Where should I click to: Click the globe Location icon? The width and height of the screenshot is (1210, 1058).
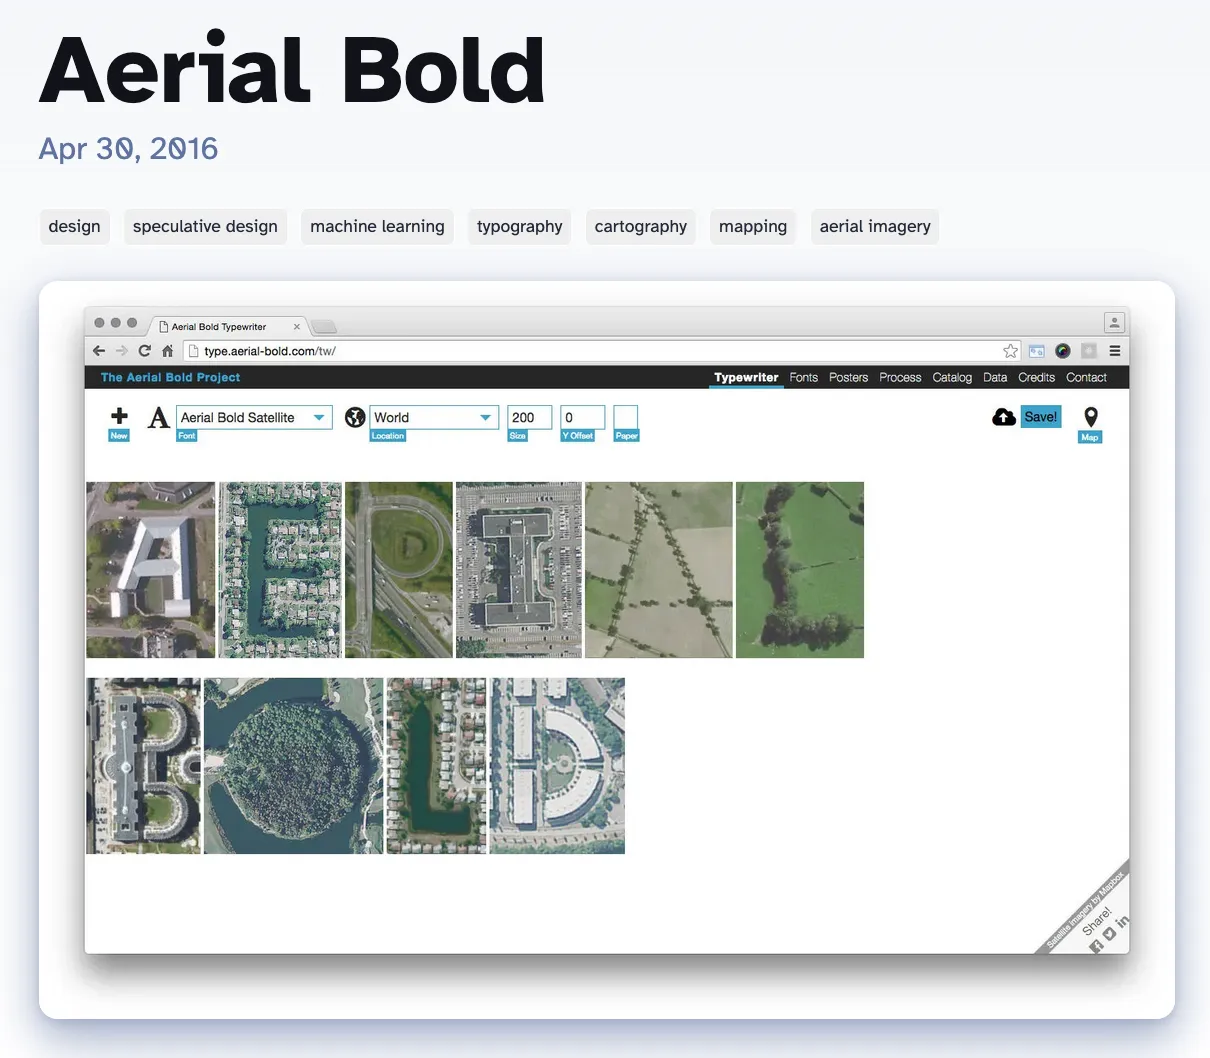[355, 417]
